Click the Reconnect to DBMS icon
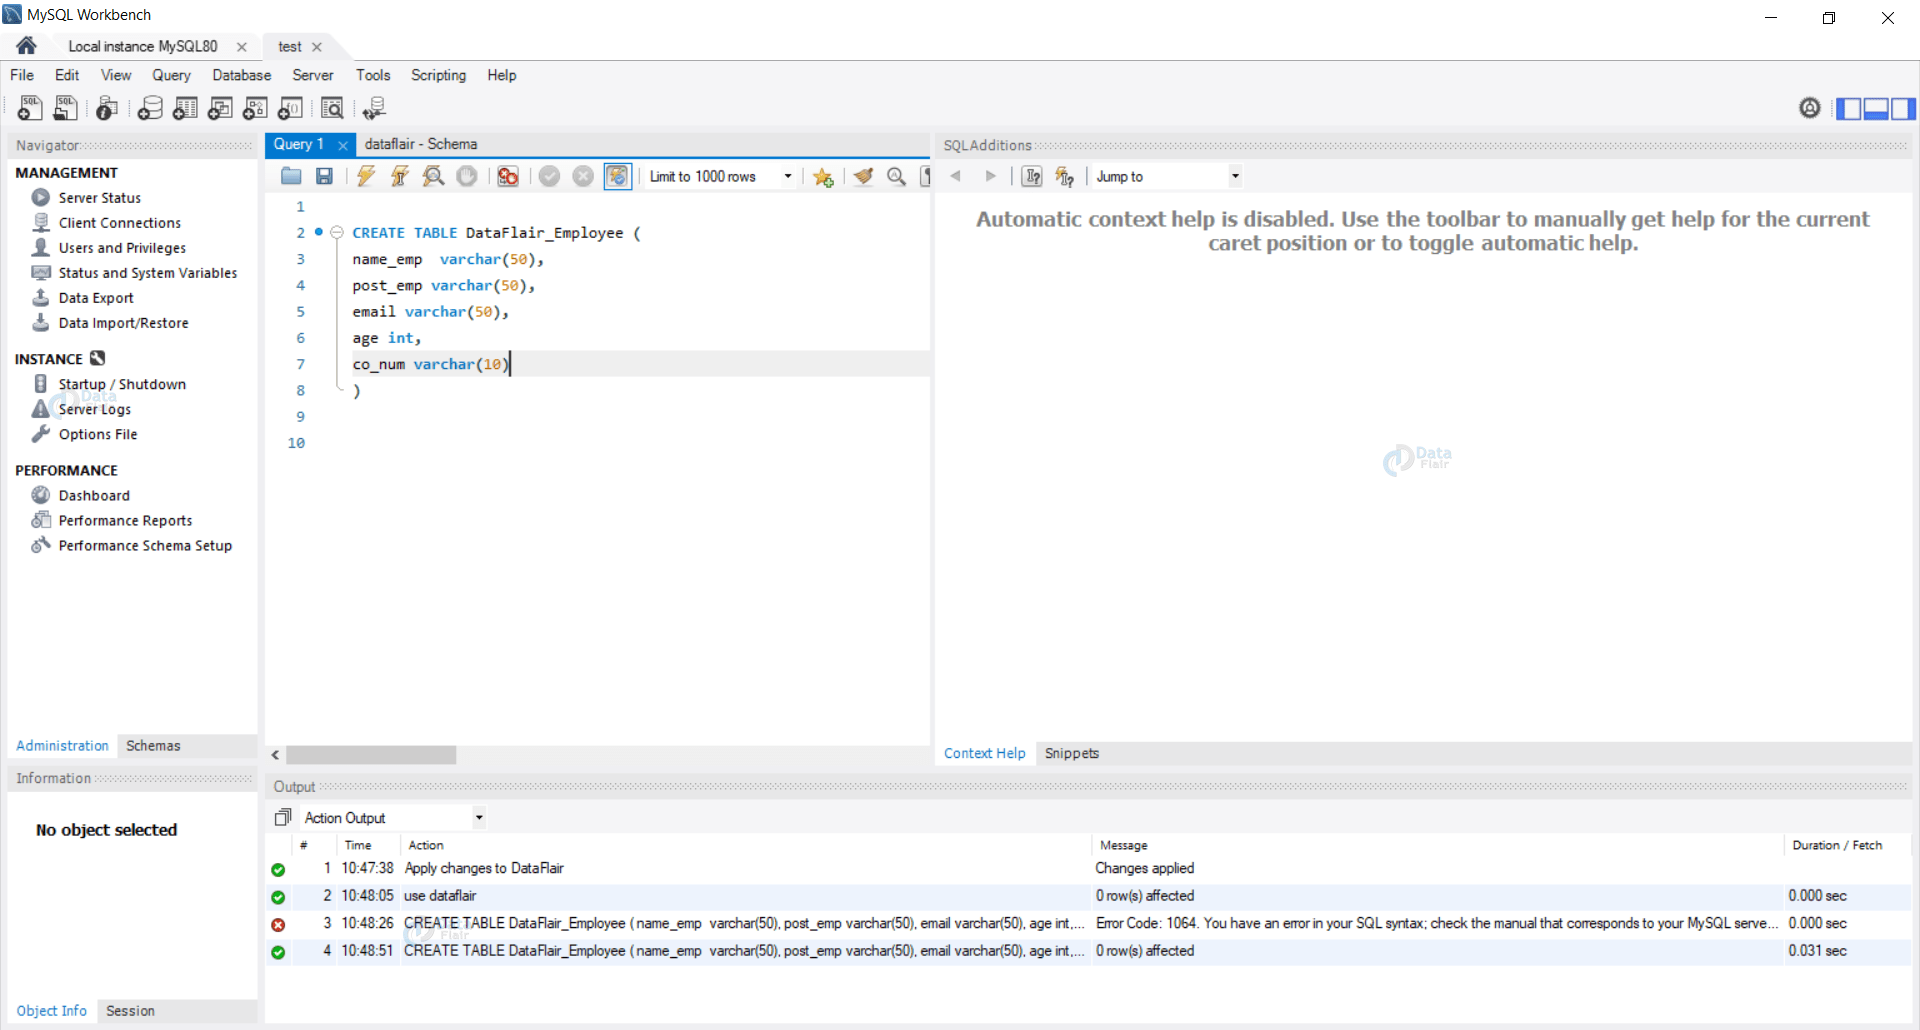The image size is (1920, 1030). pyautogui.click(x=373, y=108)
